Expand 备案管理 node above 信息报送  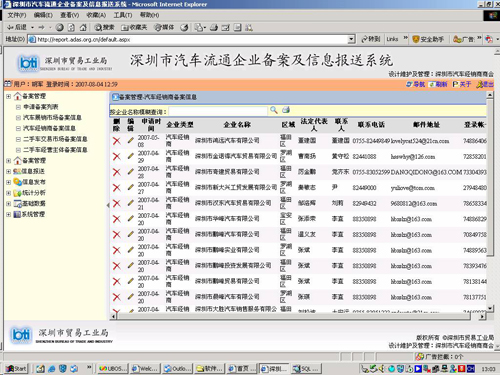pyautogui.click(x=8, y=161)
